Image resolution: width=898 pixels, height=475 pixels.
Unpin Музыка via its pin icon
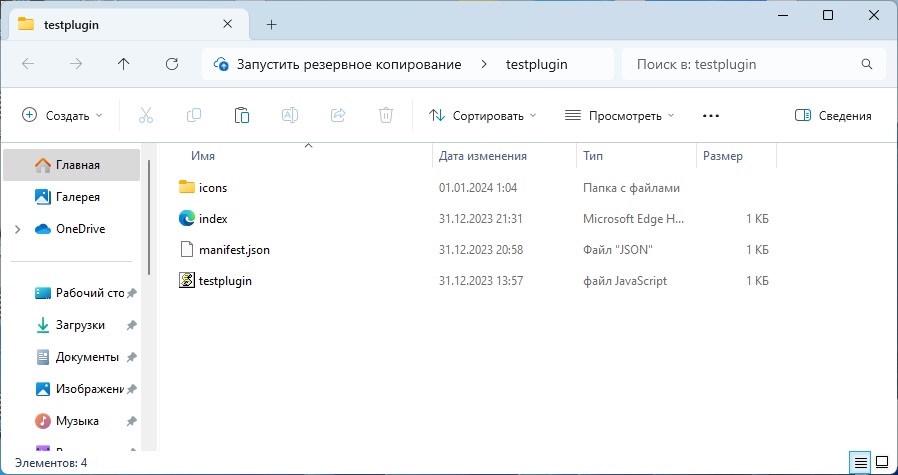(x=131, y=421)
